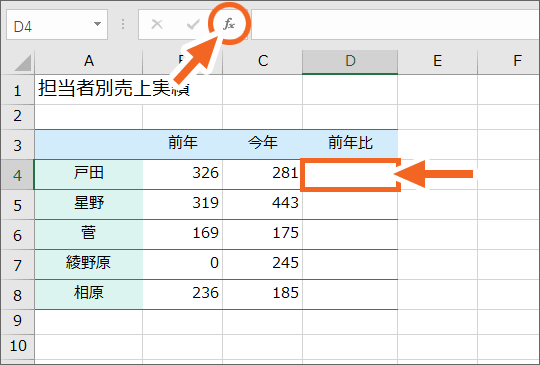The width and height of the screenshot is (540, 365).
Task: Click the cell containing 169
Action: tap(183, 234)
